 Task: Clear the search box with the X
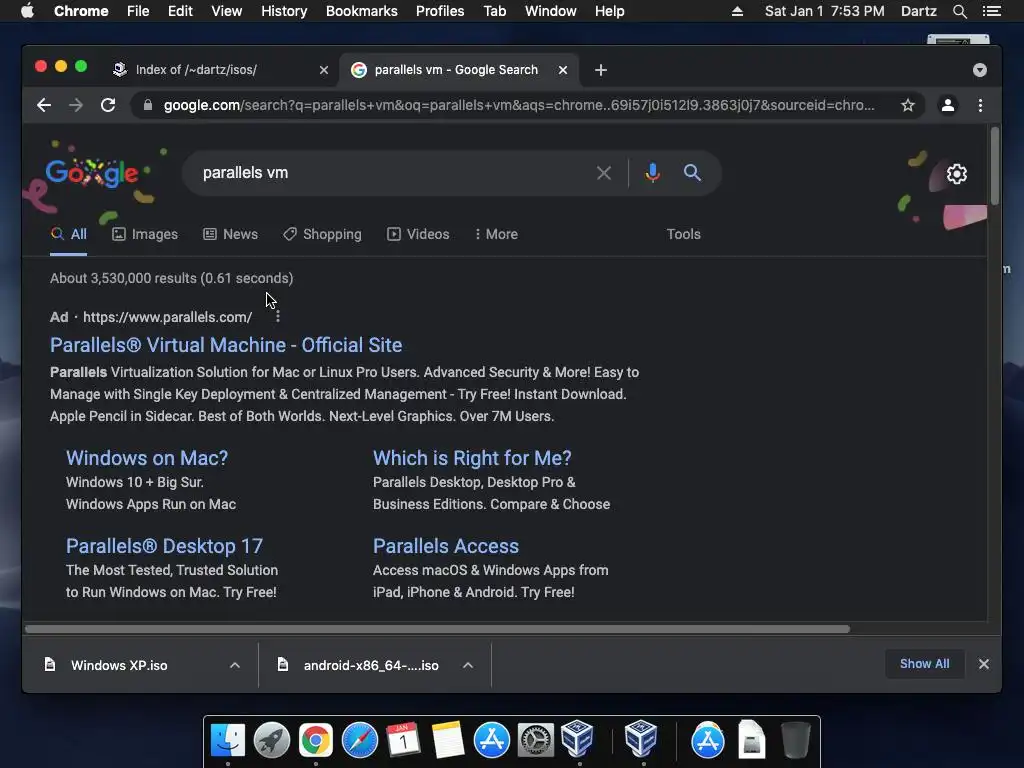pos(604,173)
